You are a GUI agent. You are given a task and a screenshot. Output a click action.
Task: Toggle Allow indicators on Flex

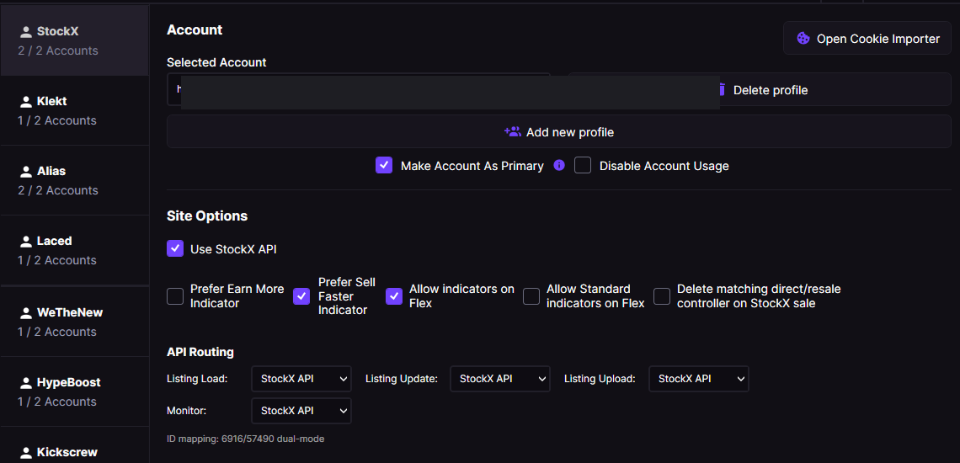point(394,296)
